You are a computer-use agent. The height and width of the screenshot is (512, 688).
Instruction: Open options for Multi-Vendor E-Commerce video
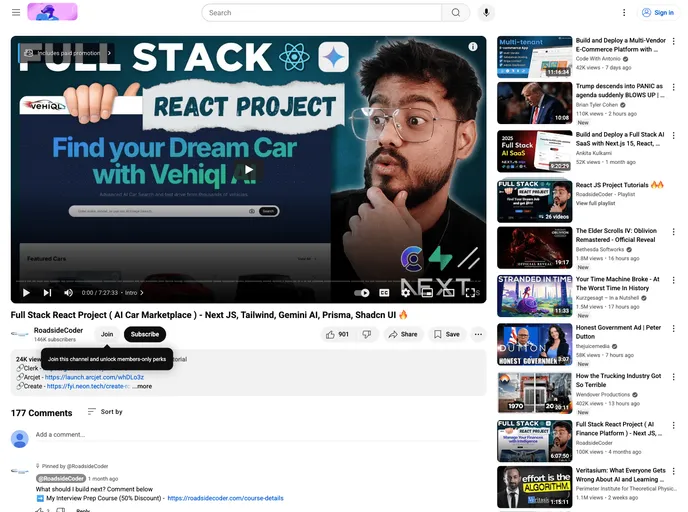click(674, 42)
